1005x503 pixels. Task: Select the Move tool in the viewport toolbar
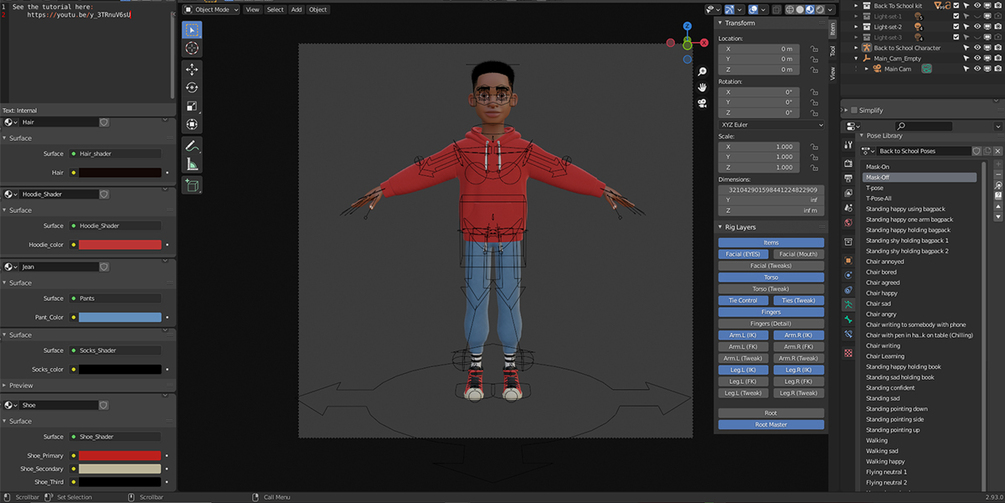click(192, 69)
